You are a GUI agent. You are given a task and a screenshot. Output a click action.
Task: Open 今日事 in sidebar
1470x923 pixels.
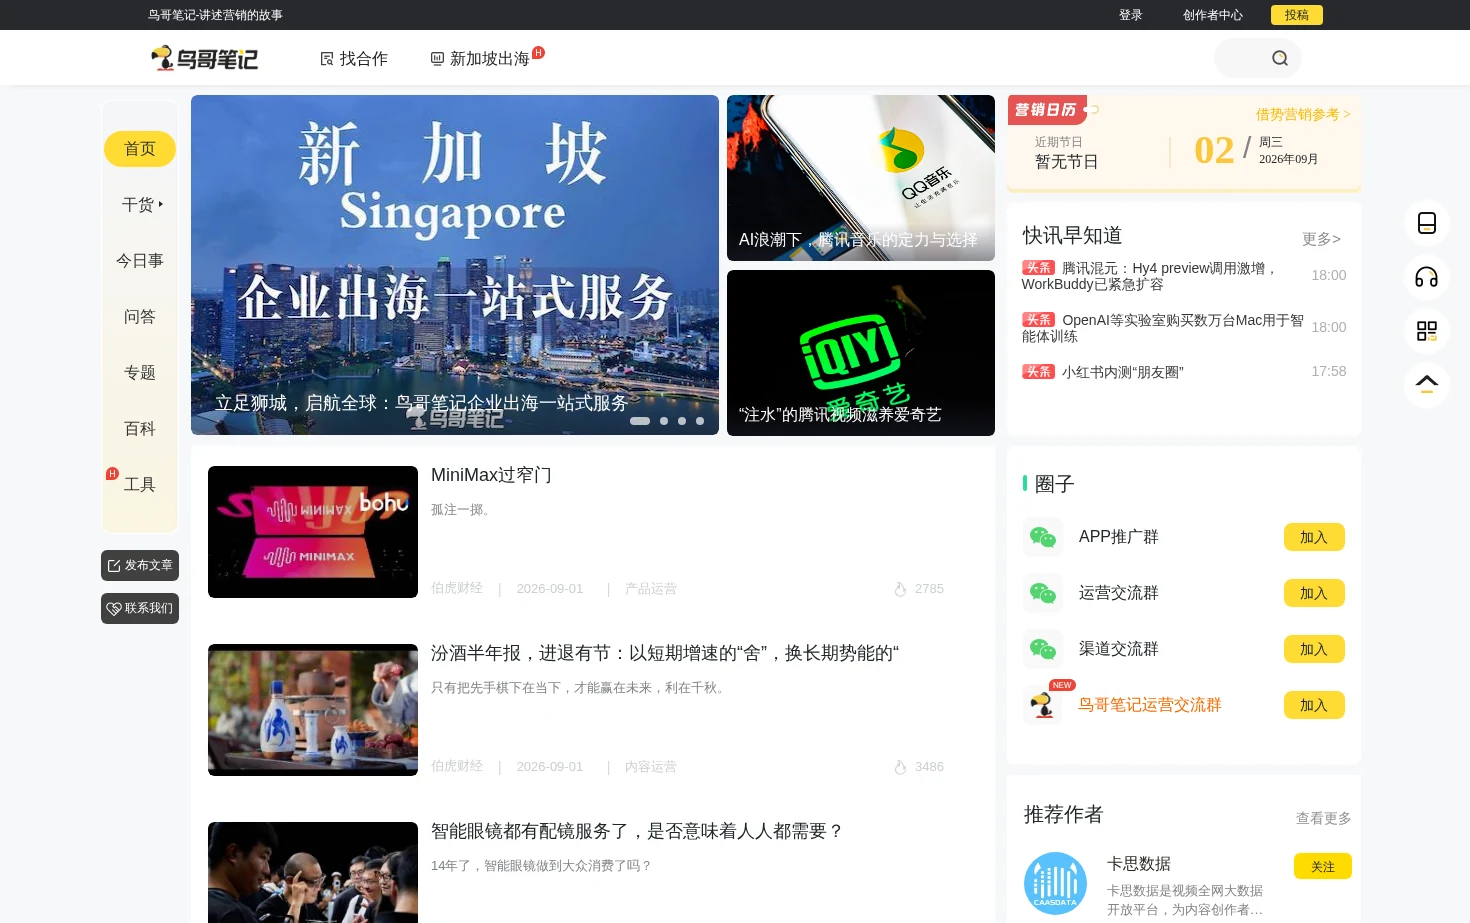click(x=140, y=261)
